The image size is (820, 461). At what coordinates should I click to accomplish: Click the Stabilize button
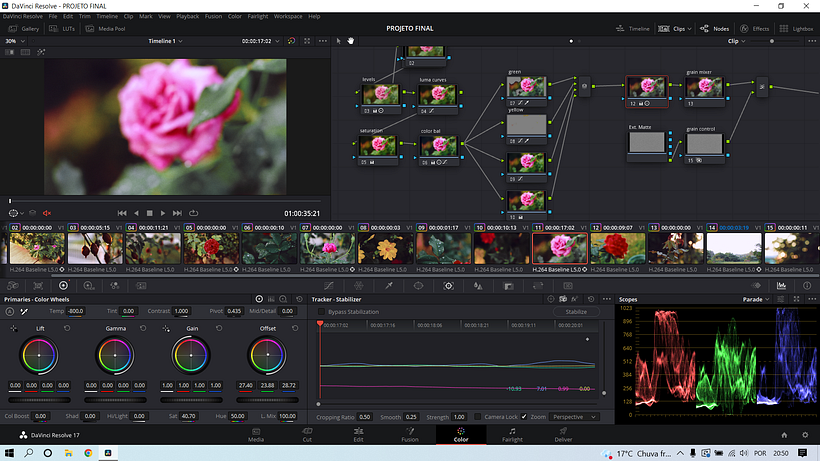click(576, 312)
